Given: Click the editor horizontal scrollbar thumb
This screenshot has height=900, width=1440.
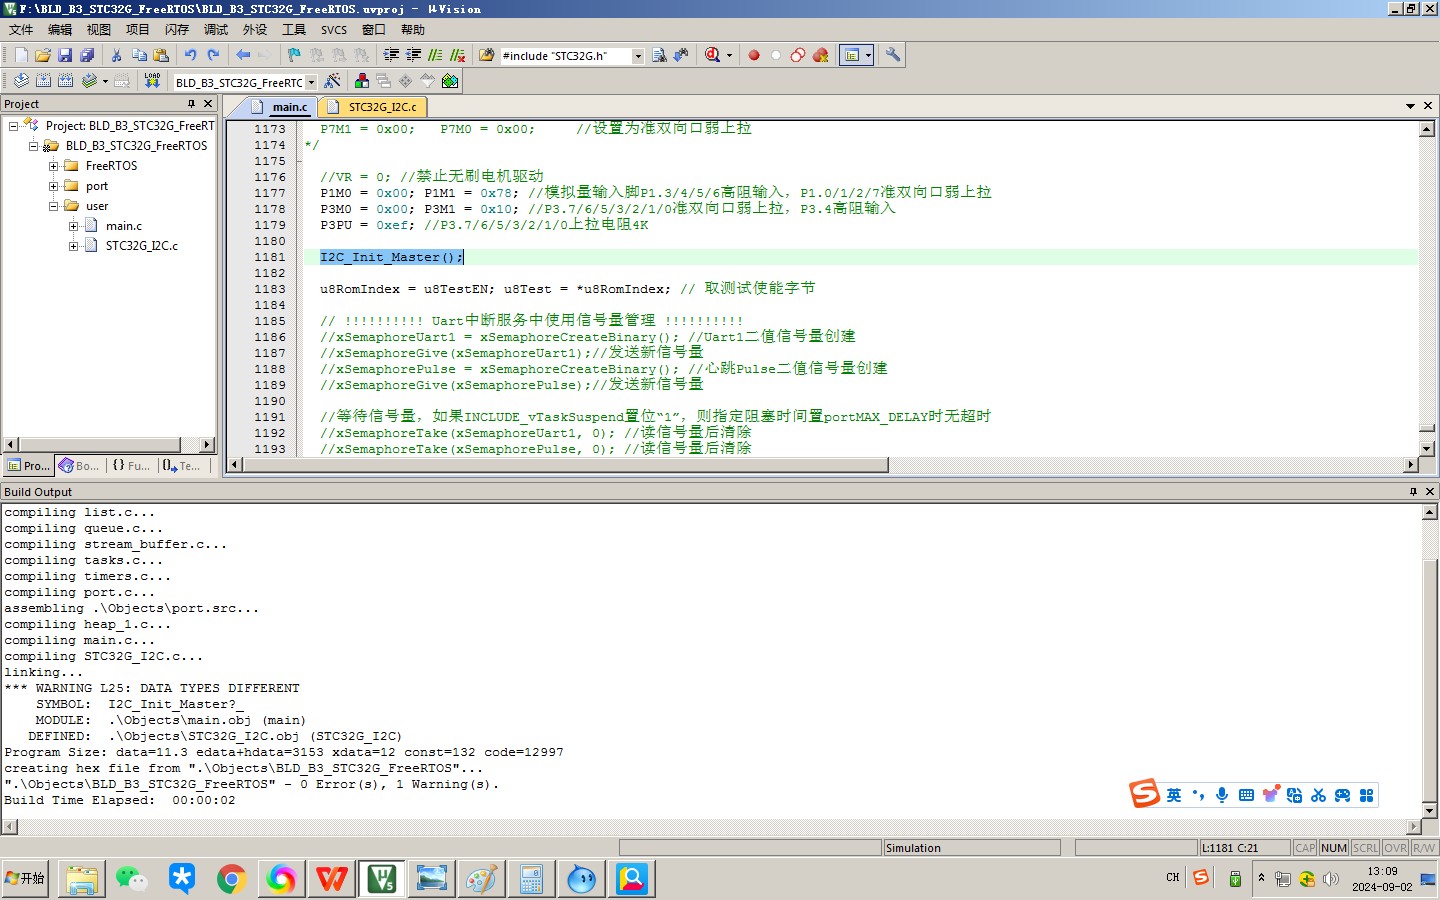Looking at the screenshot, I should click(564, 465).
